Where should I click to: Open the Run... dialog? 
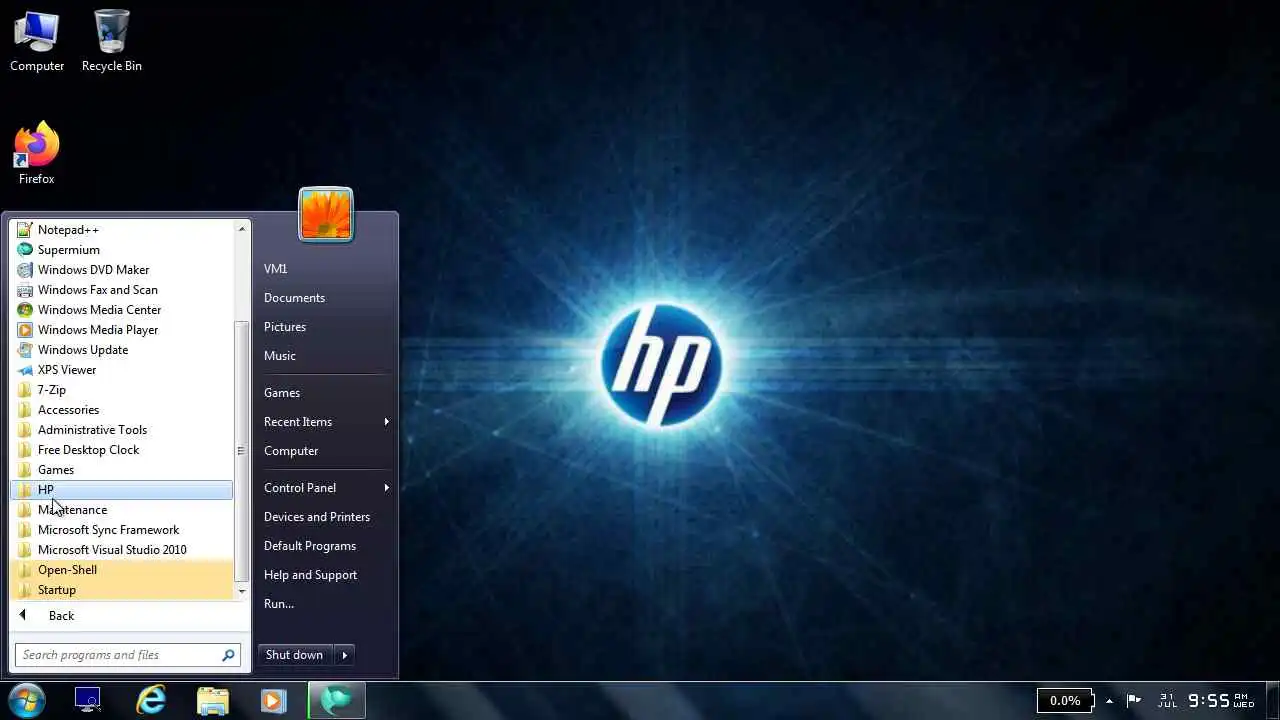pyautogui.click(x=279, y=604)
